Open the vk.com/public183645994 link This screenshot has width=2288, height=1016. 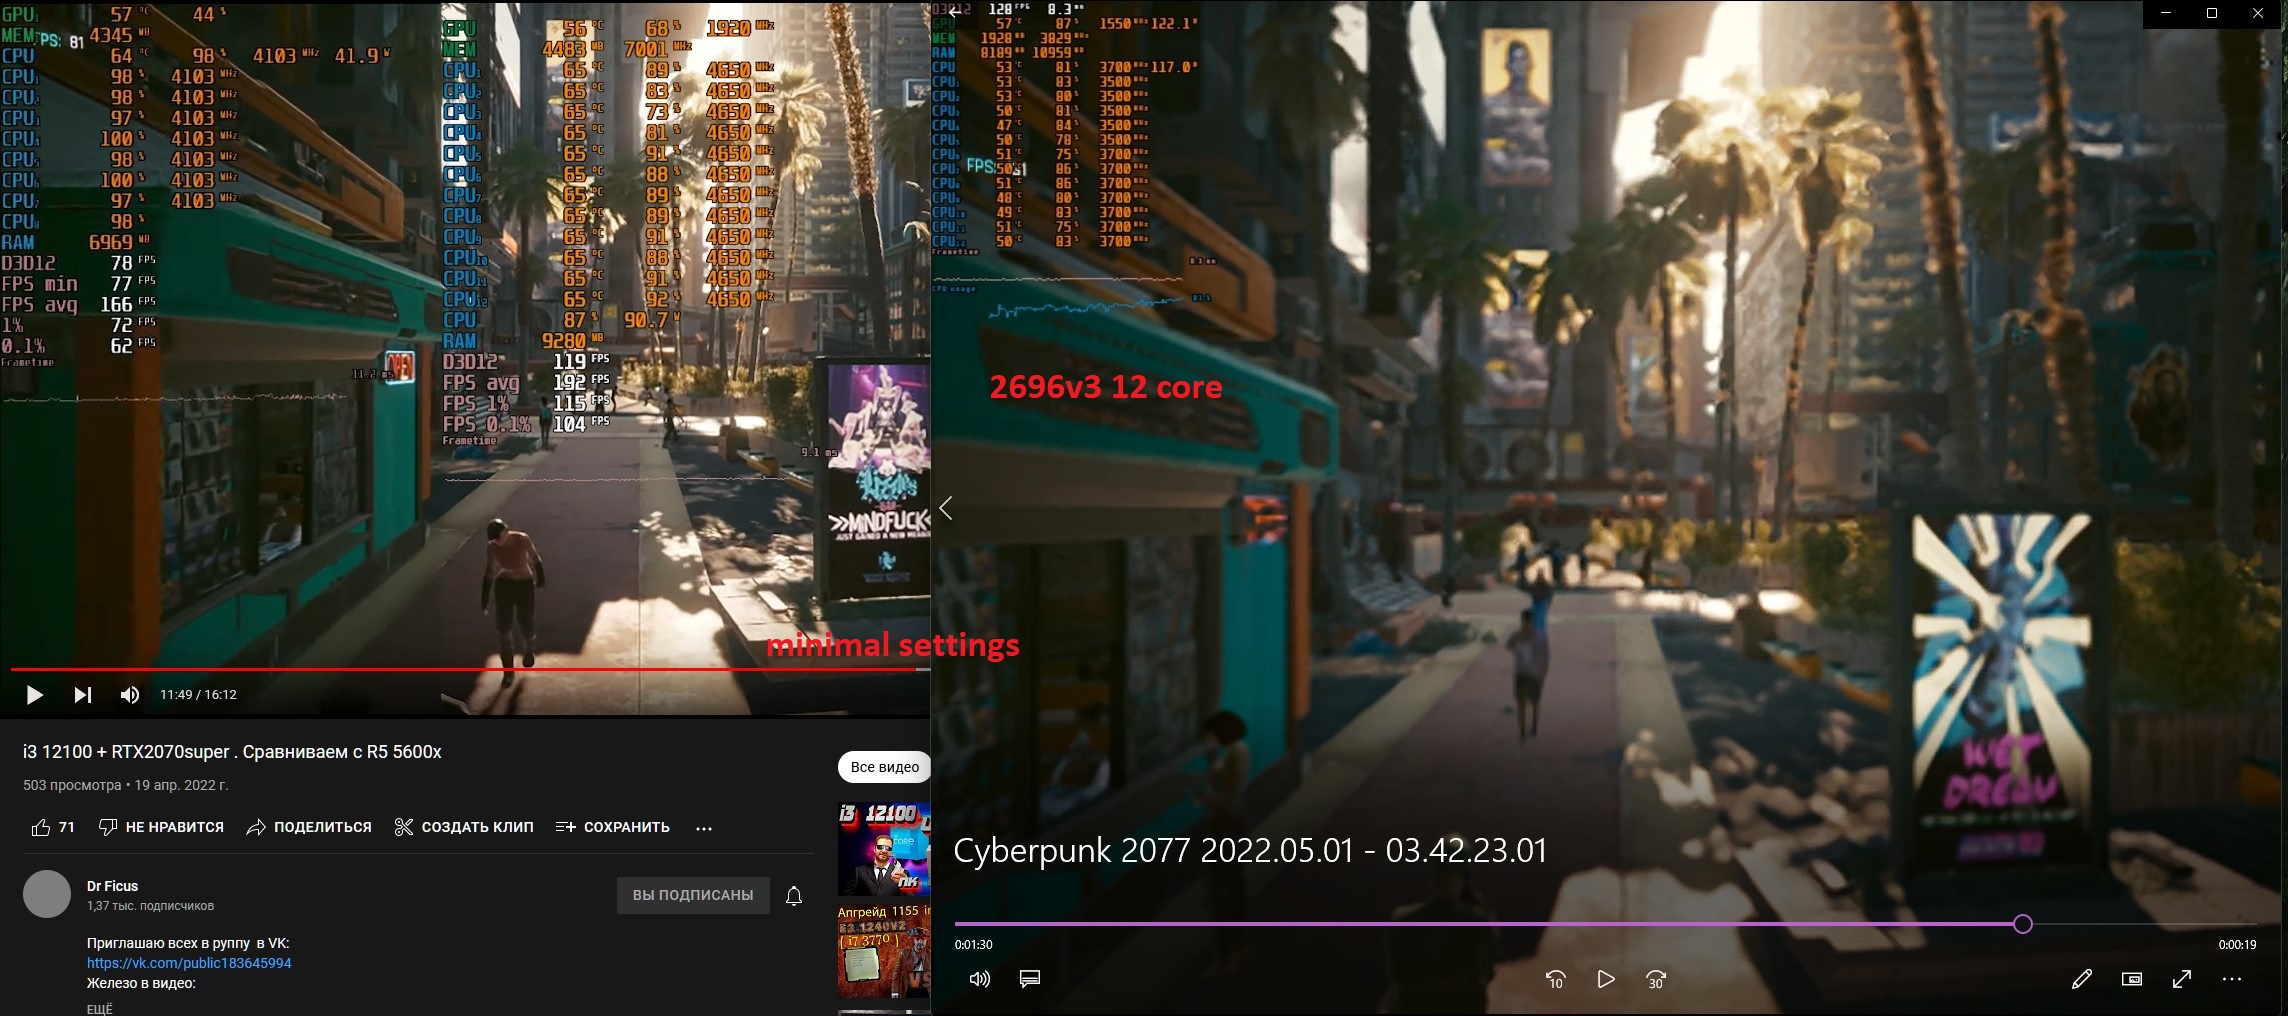(189, 963)
